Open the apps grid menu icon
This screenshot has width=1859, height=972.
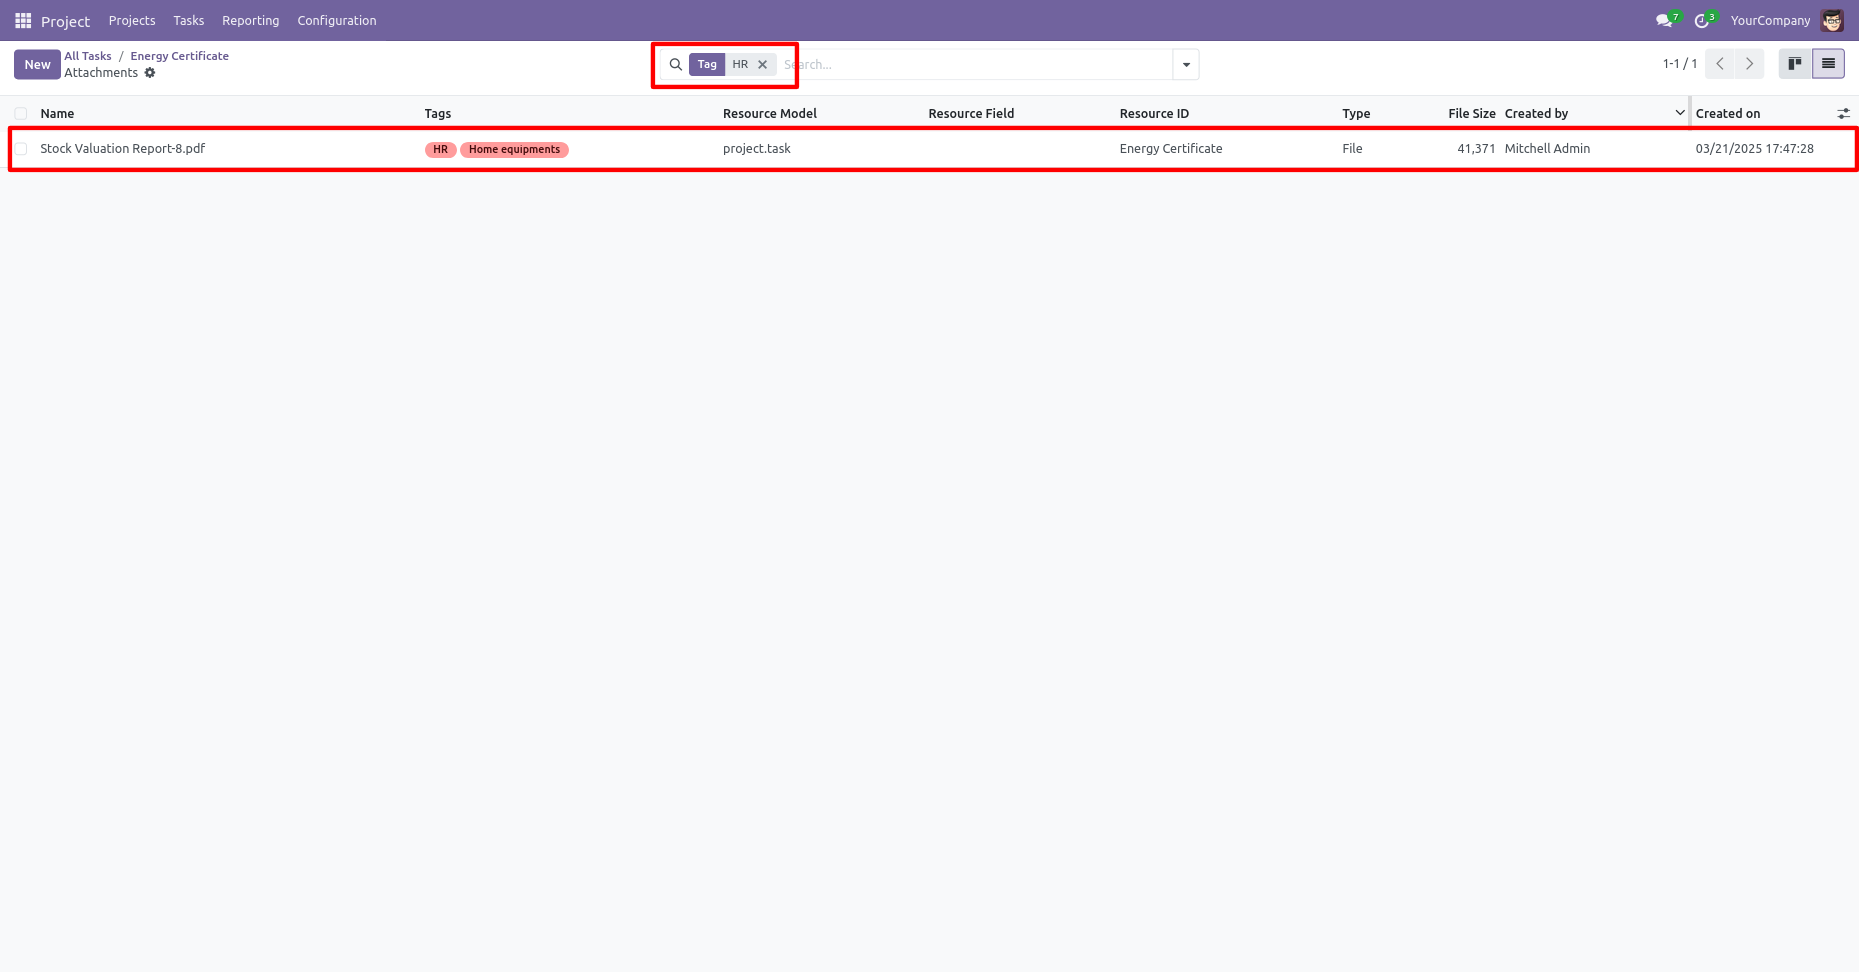point(23,20)
